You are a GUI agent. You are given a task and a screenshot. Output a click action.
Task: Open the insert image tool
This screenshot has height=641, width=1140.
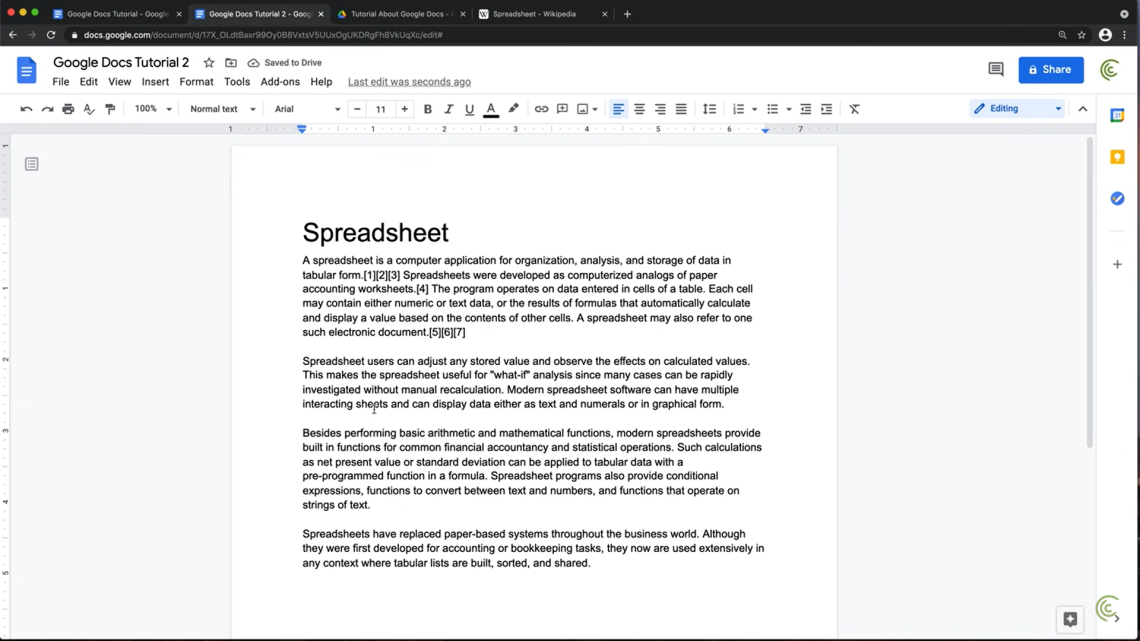(584, 109)
